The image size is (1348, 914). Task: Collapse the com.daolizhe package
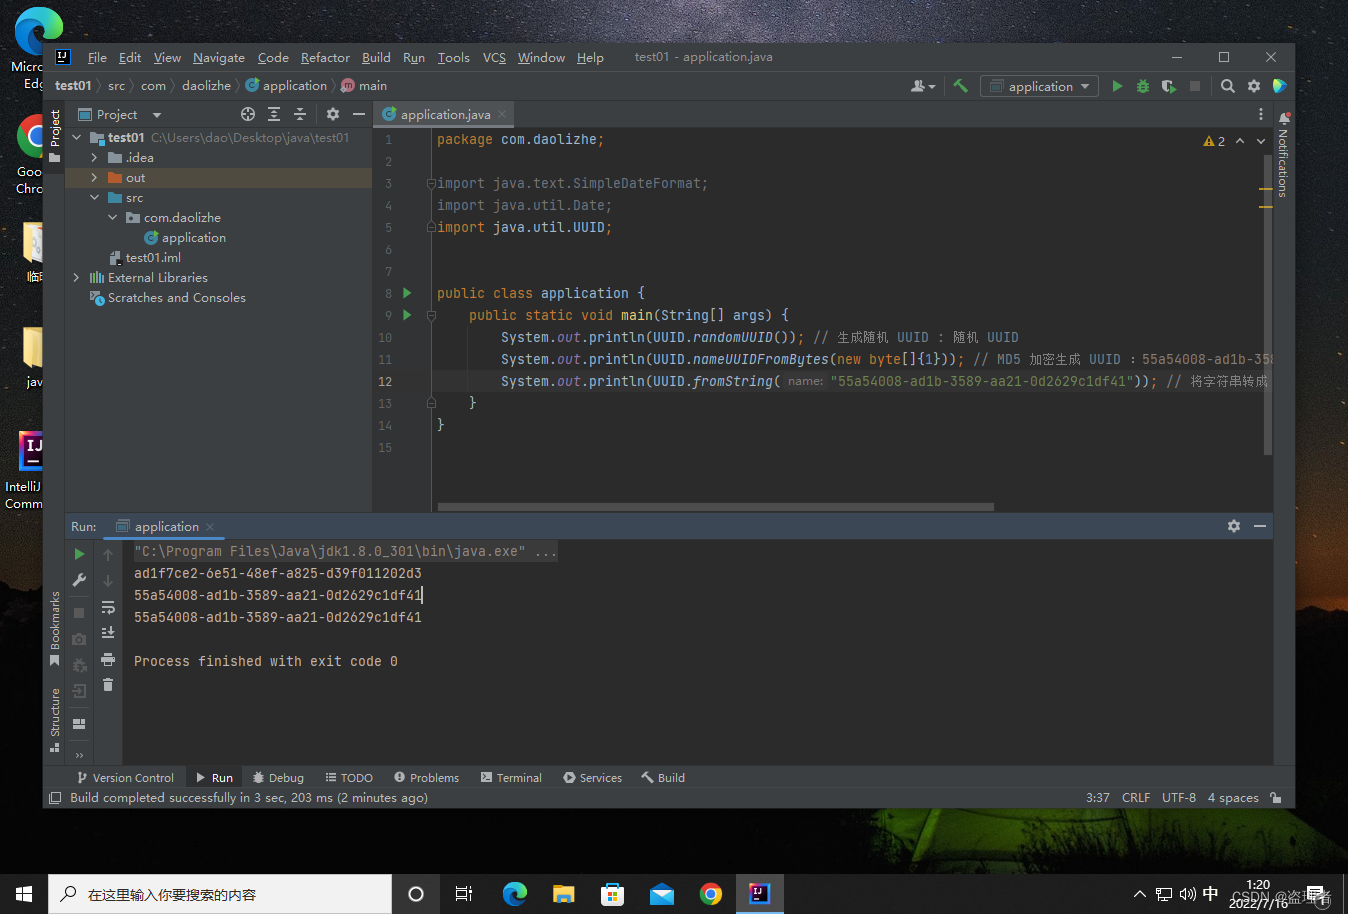[112, 218]
